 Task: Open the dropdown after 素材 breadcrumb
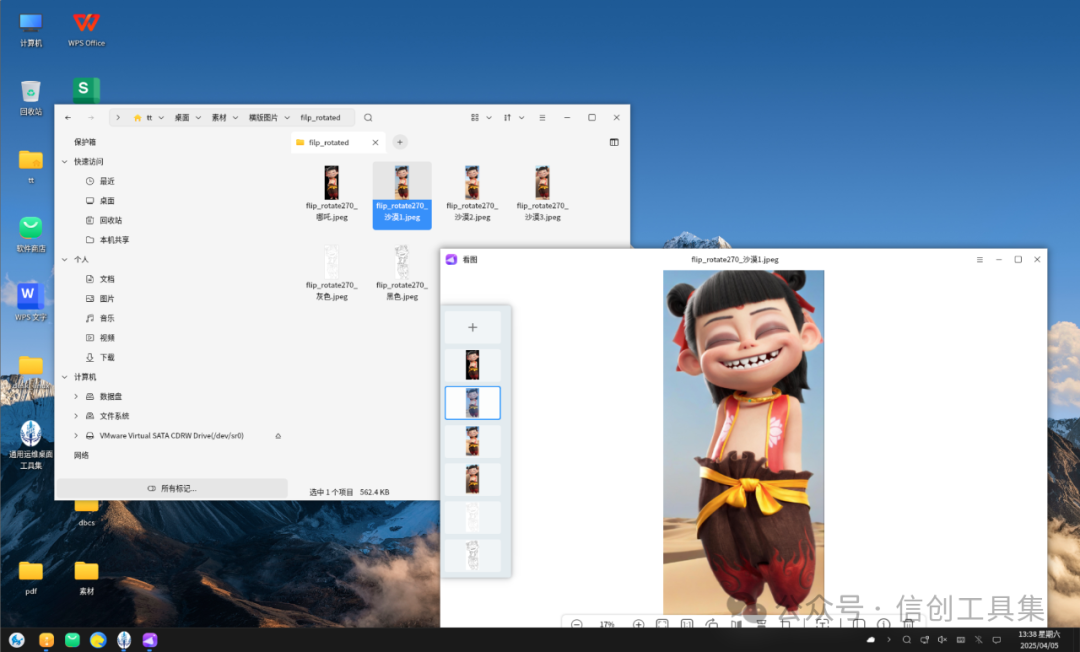pyautogui.click(x=236, y=118)
